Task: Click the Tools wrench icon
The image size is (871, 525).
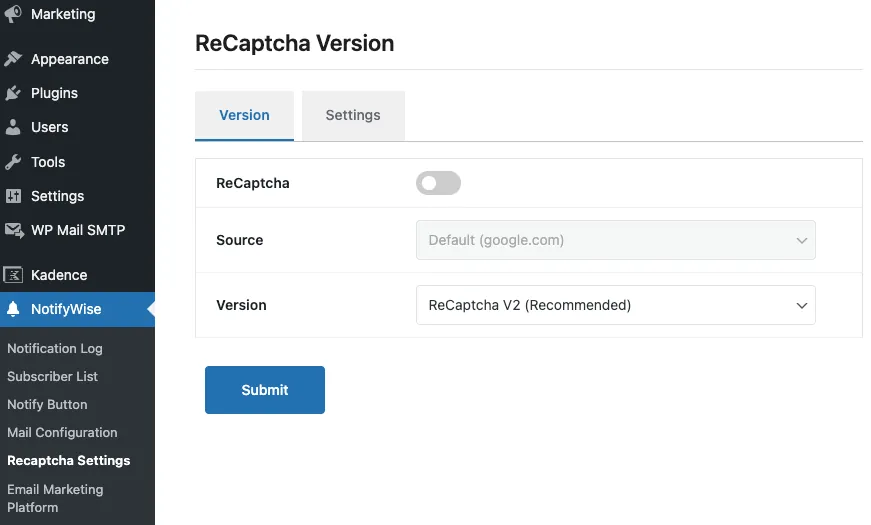Action: tap(13, 162)
